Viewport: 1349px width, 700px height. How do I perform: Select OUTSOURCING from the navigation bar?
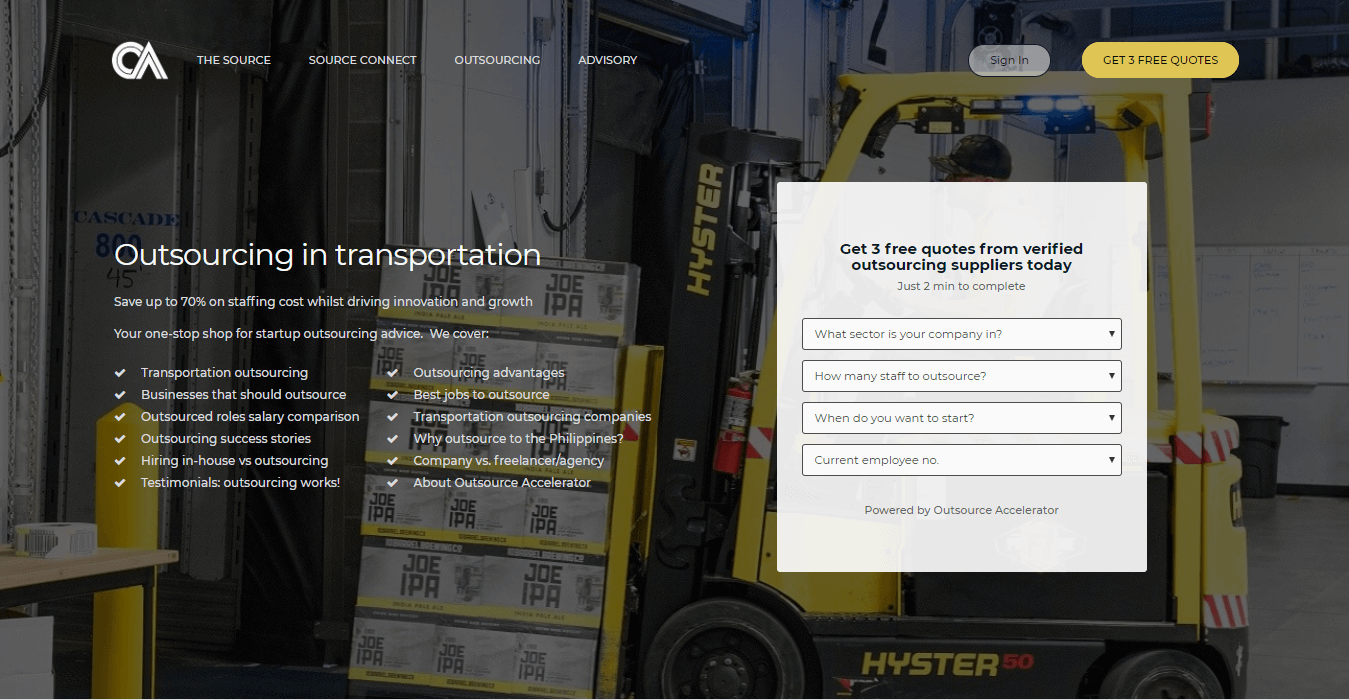[497, 60]
